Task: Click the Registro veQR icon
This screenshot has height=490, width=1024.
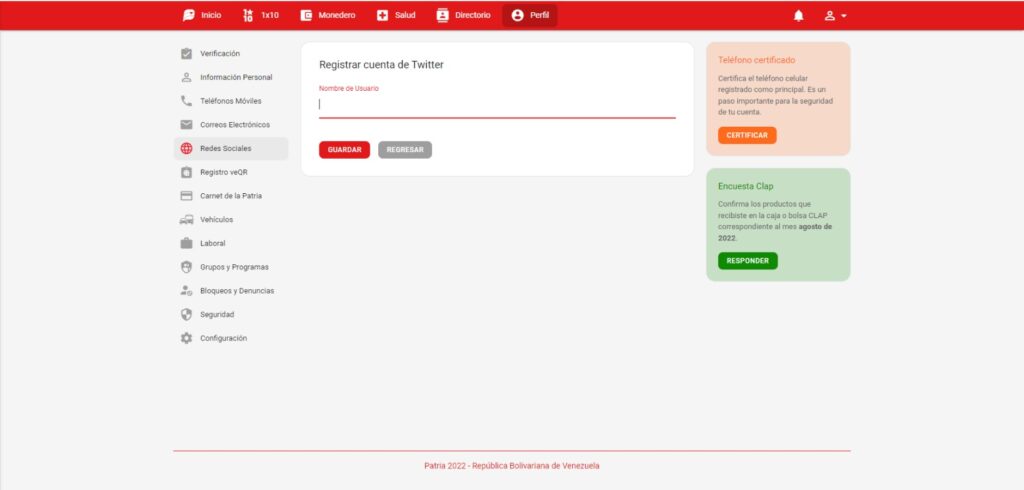Action: [186, 172]
